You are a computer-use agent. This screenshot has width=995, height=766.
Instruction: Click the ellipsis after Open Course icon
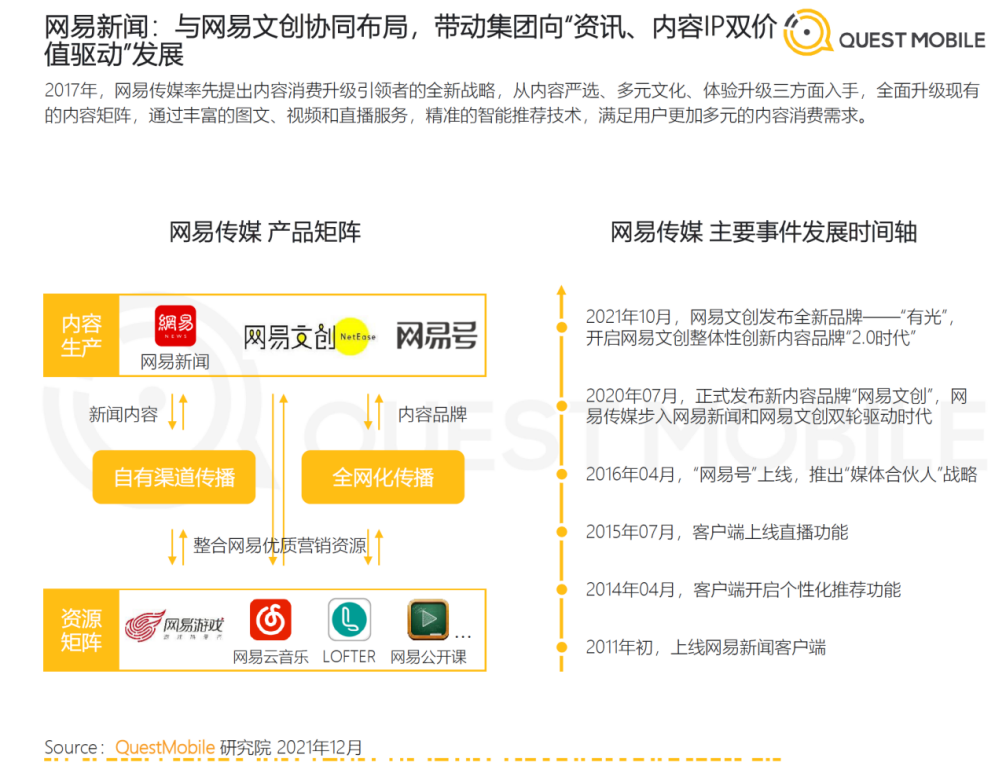463,635
